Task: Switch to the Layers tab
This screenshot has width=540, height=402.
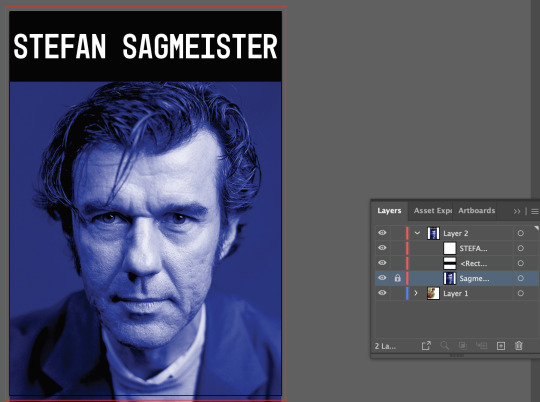Action: click(389, 210)
